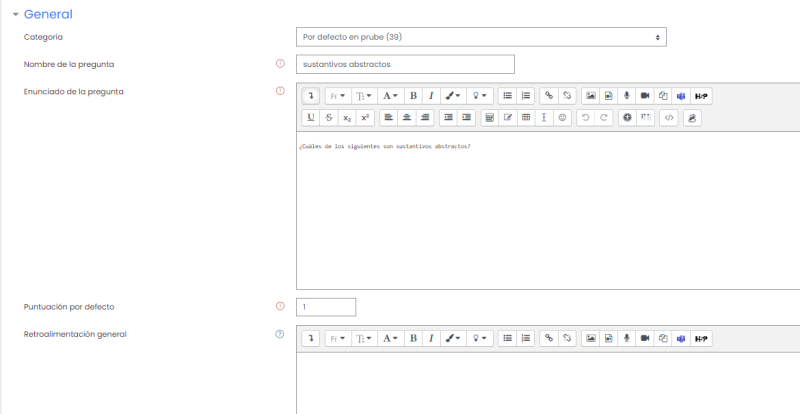The image size is (800, 414).
Task: Apply strikethrough in the question text editor
Action: click(x=328, y=117)
